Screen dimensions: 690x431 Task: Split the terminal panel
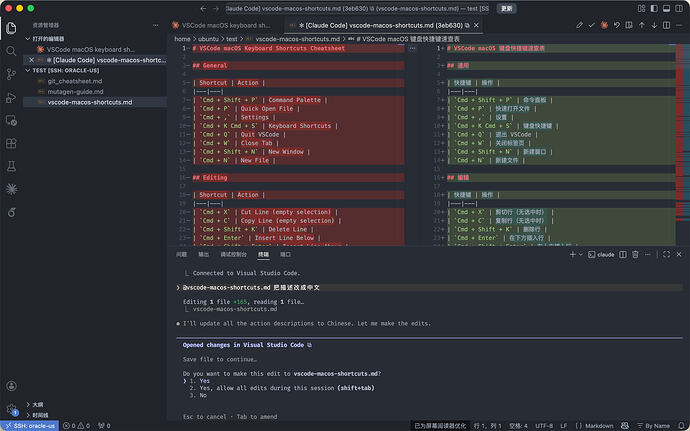623,254
